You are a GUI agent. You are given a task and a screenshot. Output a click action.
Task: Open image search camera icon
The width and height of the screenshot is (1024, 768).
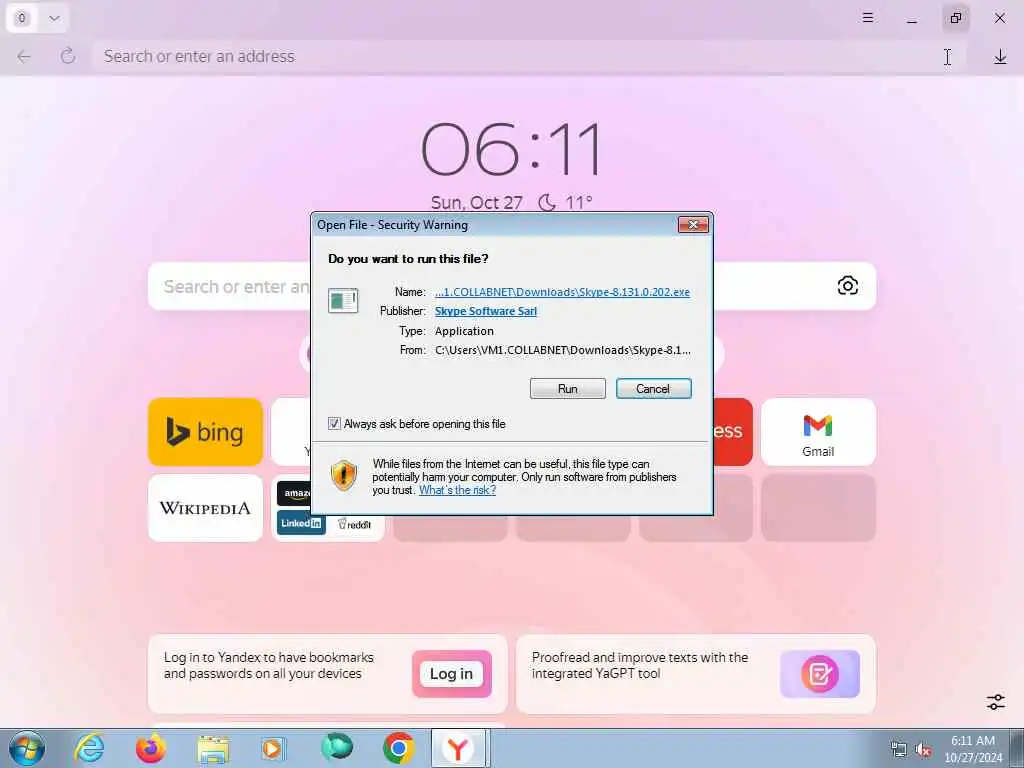847,286
